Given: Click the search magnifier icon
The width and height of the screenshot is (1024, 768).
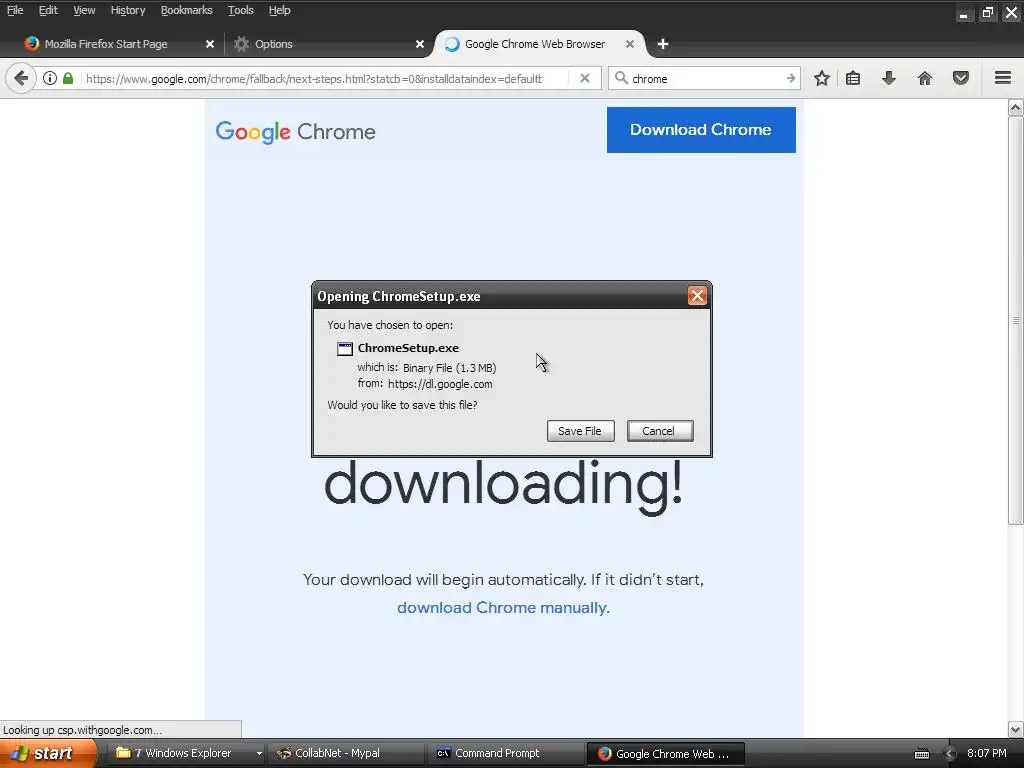Looking at the screenshot, I should pyautogui.click(x=621, y=78).
